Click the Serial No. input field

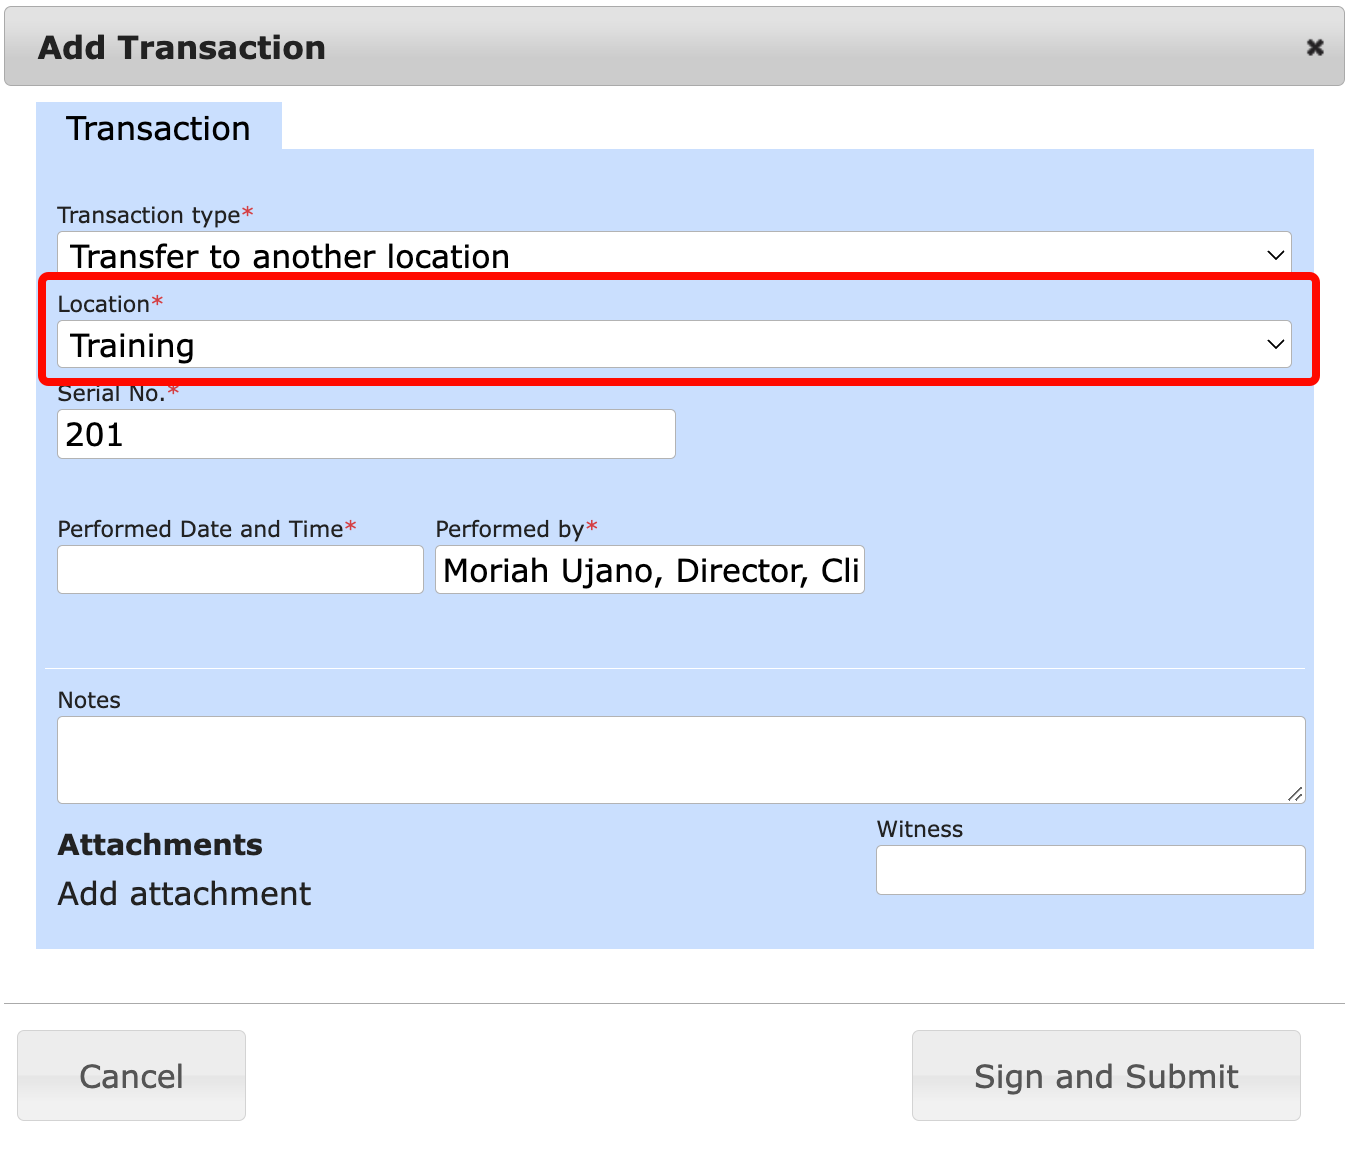[x=366, y=434]
